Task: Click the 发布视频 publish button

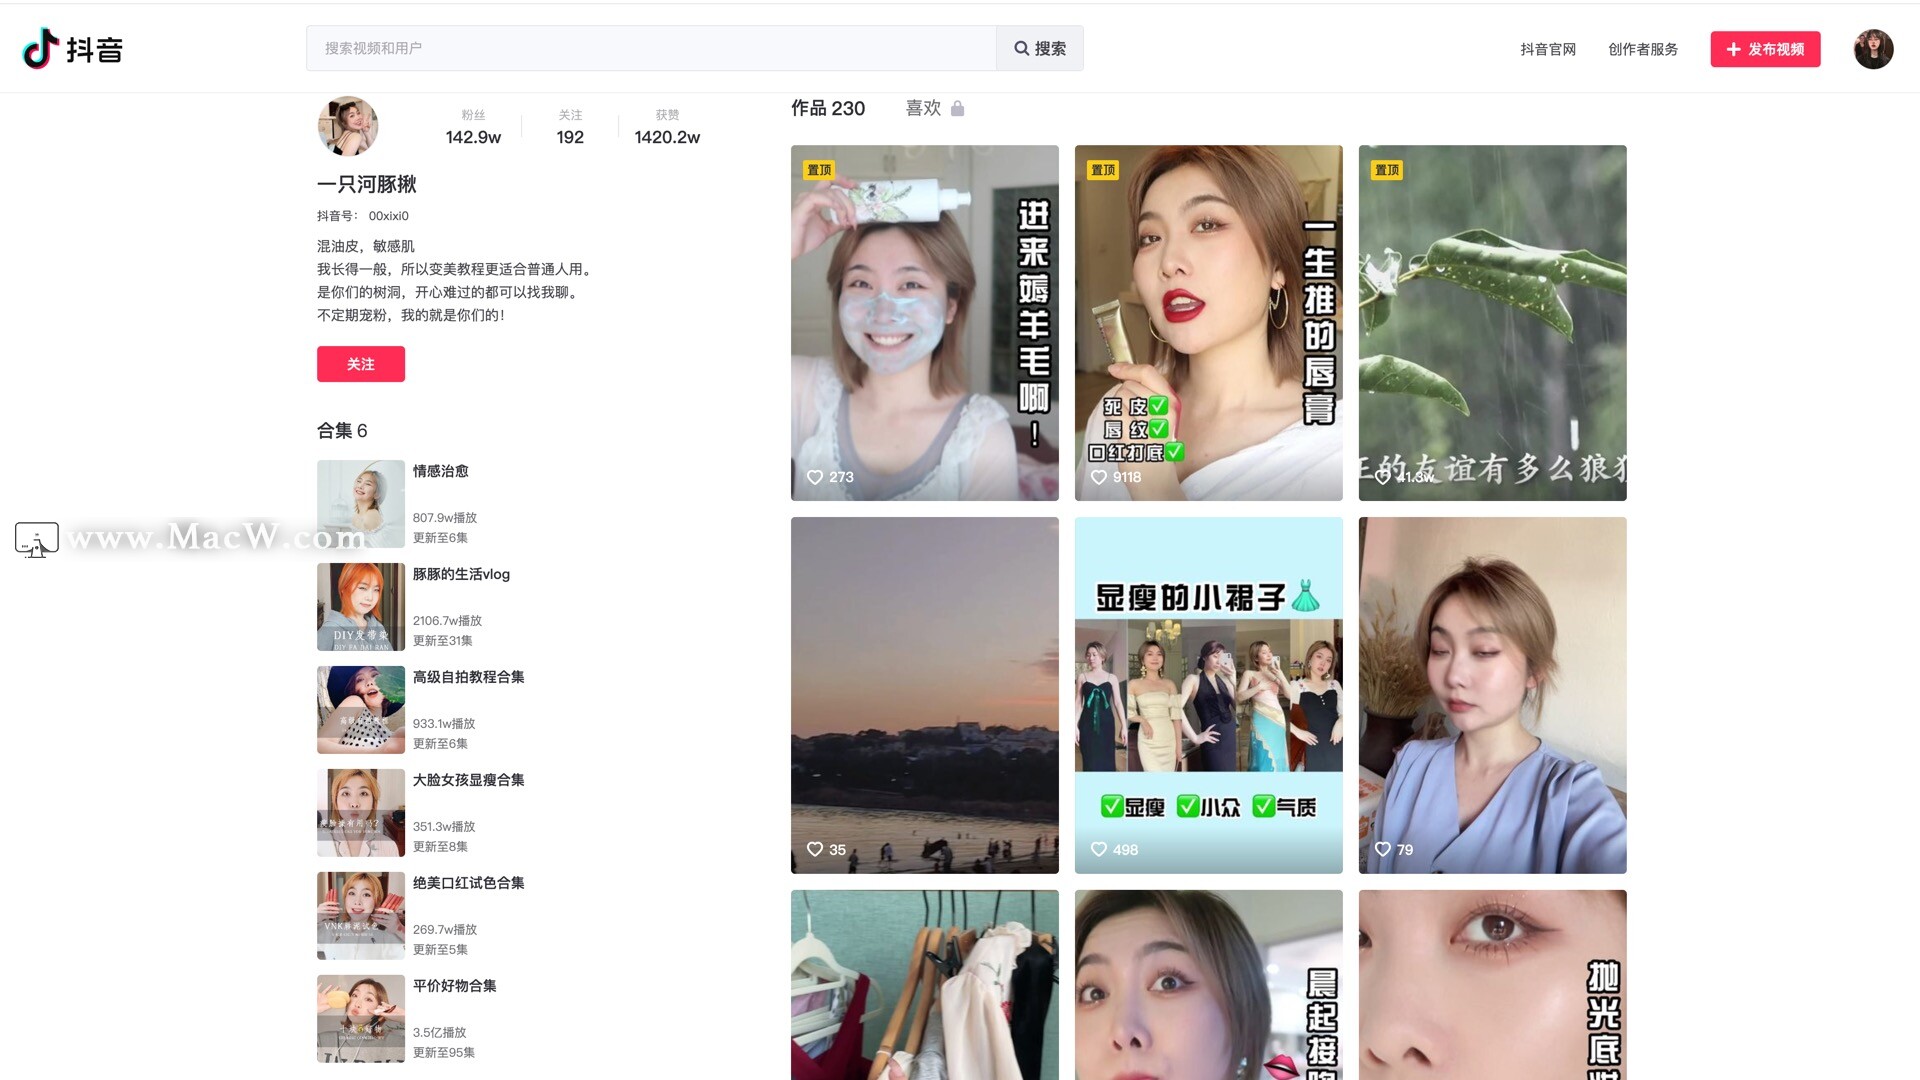Action: click(1765, 49)
